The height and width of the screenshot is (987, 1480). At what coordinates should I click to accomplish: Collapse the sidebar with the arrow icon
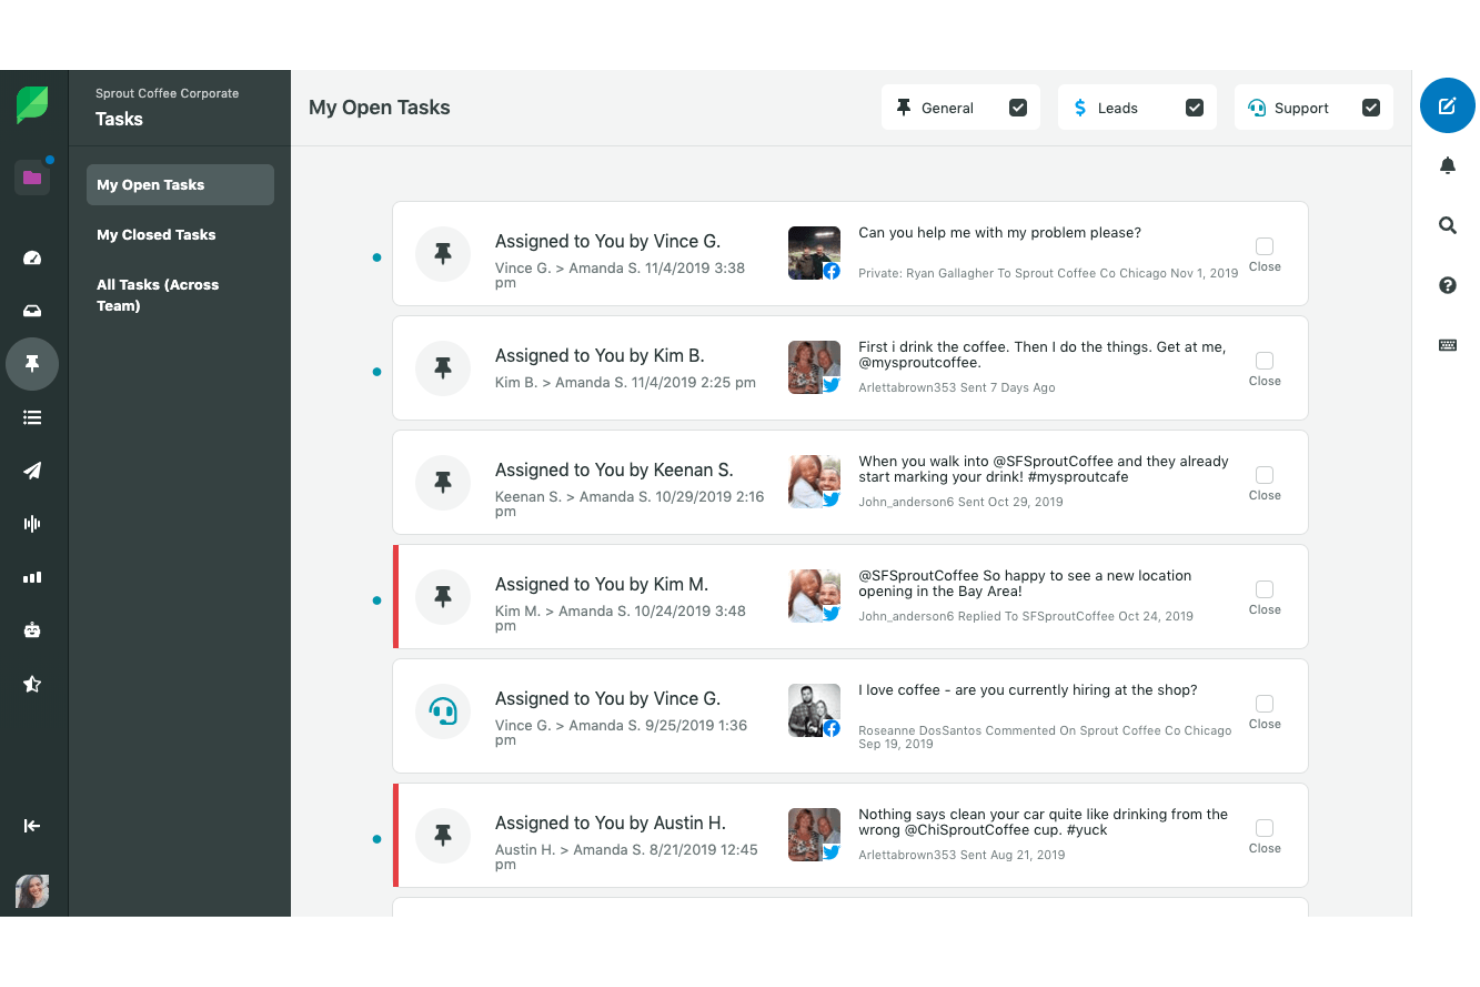(32, 826)
